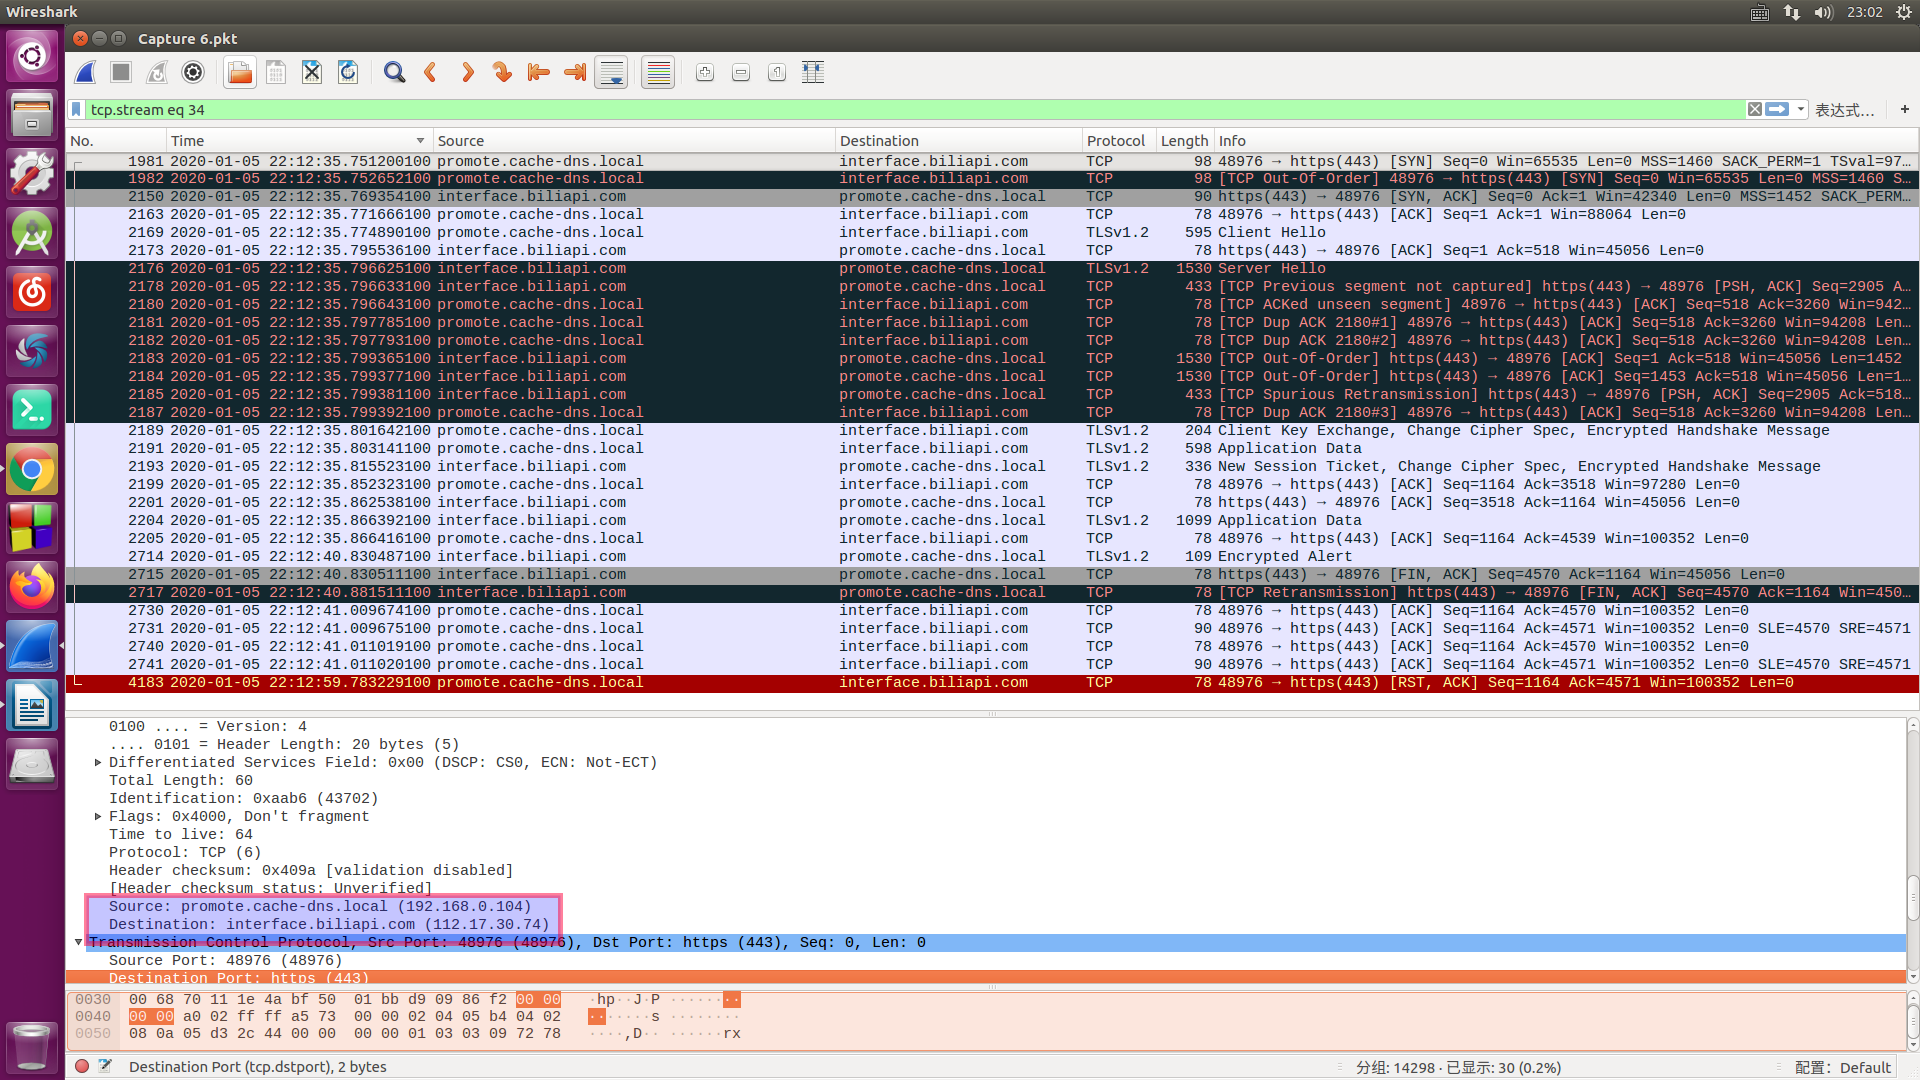Click the 表达式 expression button

click(1844, 110)
